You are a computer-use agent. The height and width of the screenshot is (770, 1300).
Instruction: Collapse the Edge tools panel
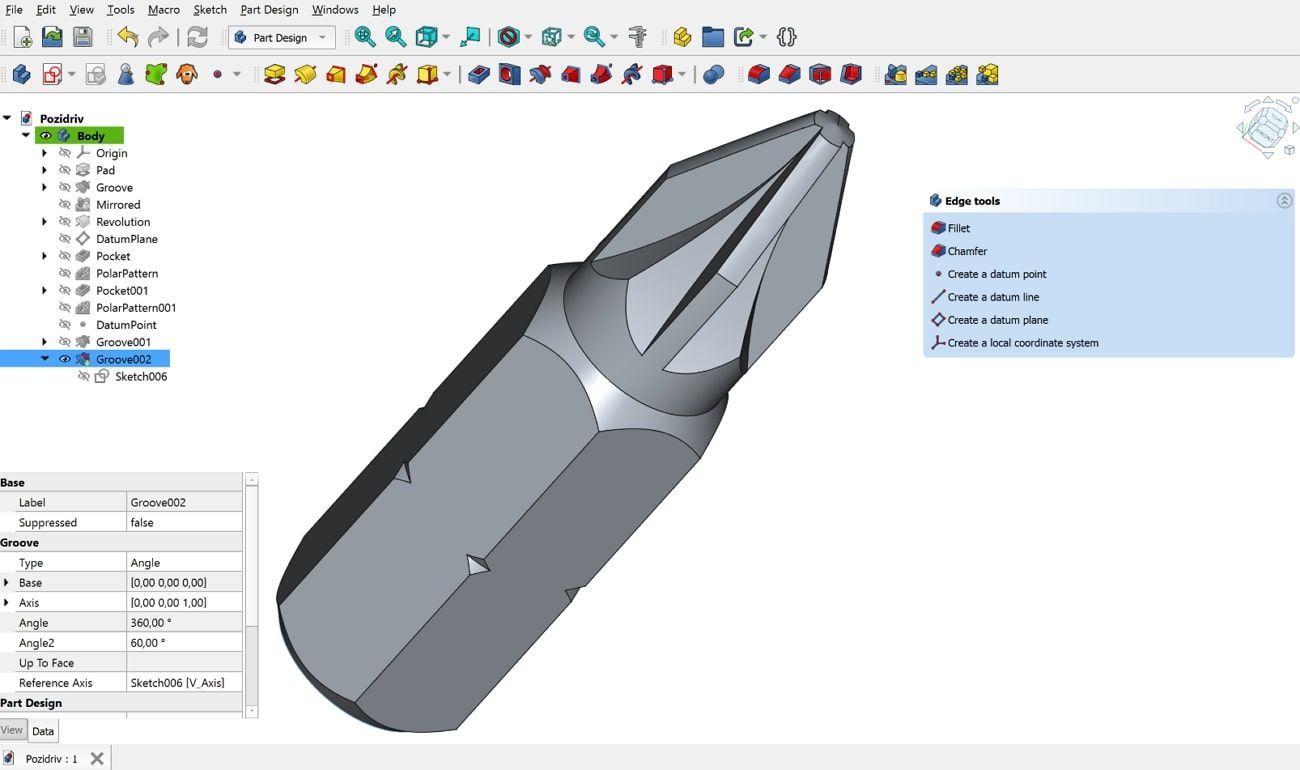pos(1284,201)
